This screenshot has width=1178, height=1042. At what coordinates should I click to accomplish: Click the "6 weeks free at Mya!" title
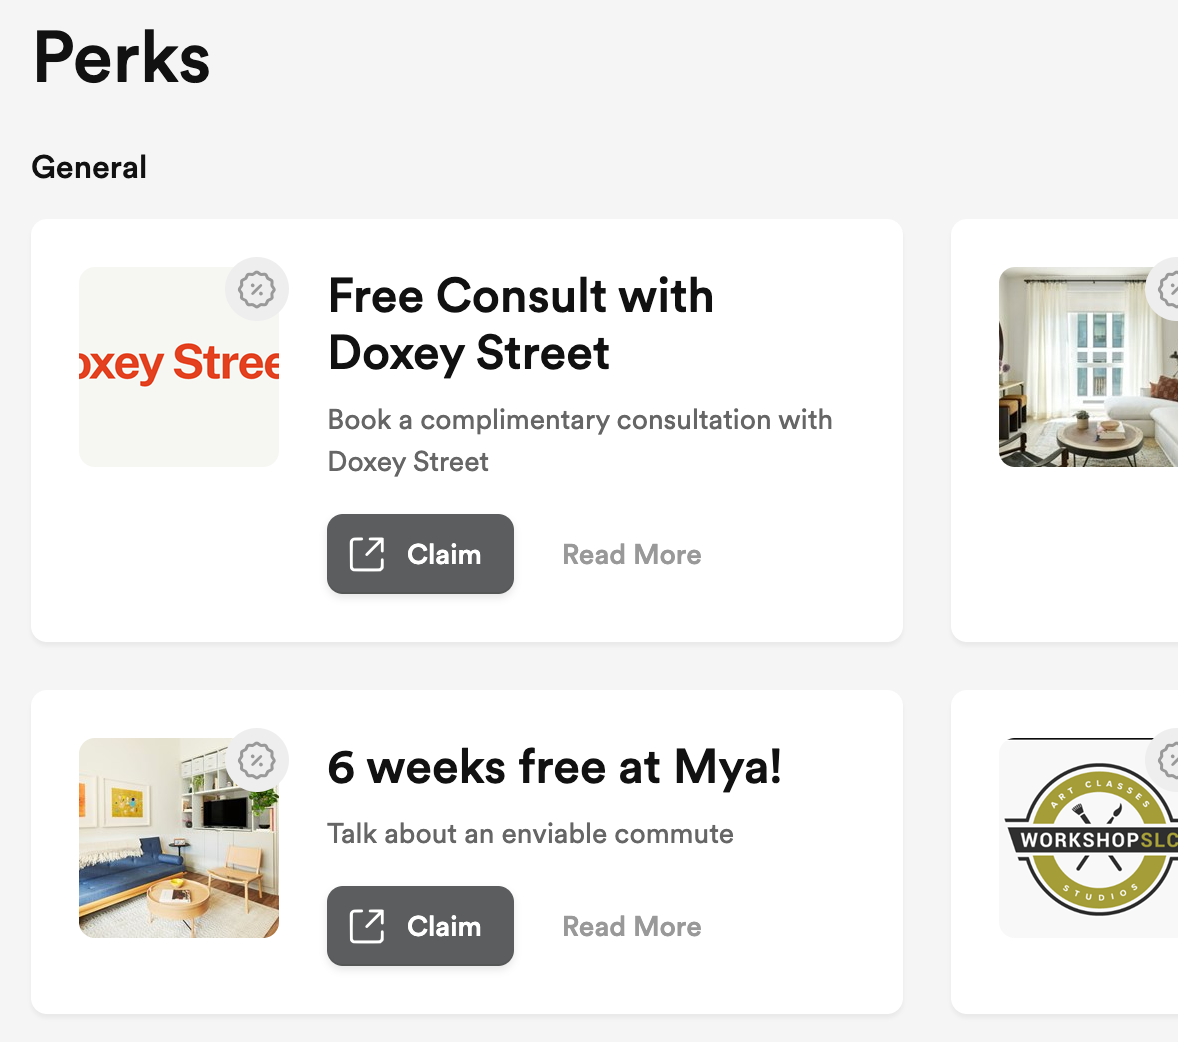[554, 768]
